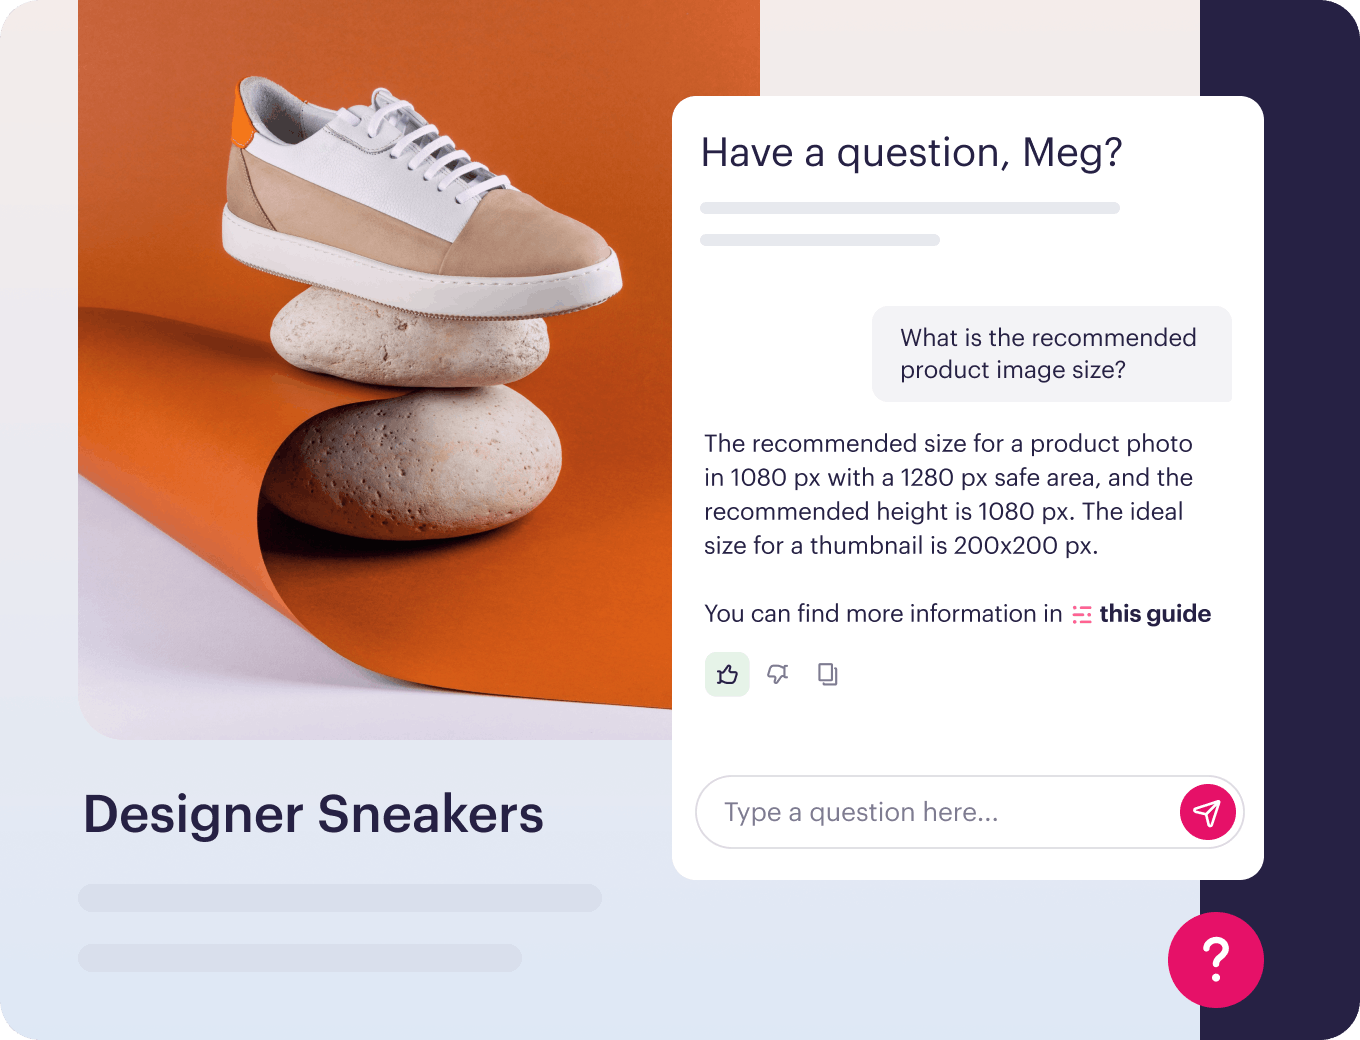Click the long placeholder bar under chat heading
1360x1040 pixels.
tap(910, 208)
